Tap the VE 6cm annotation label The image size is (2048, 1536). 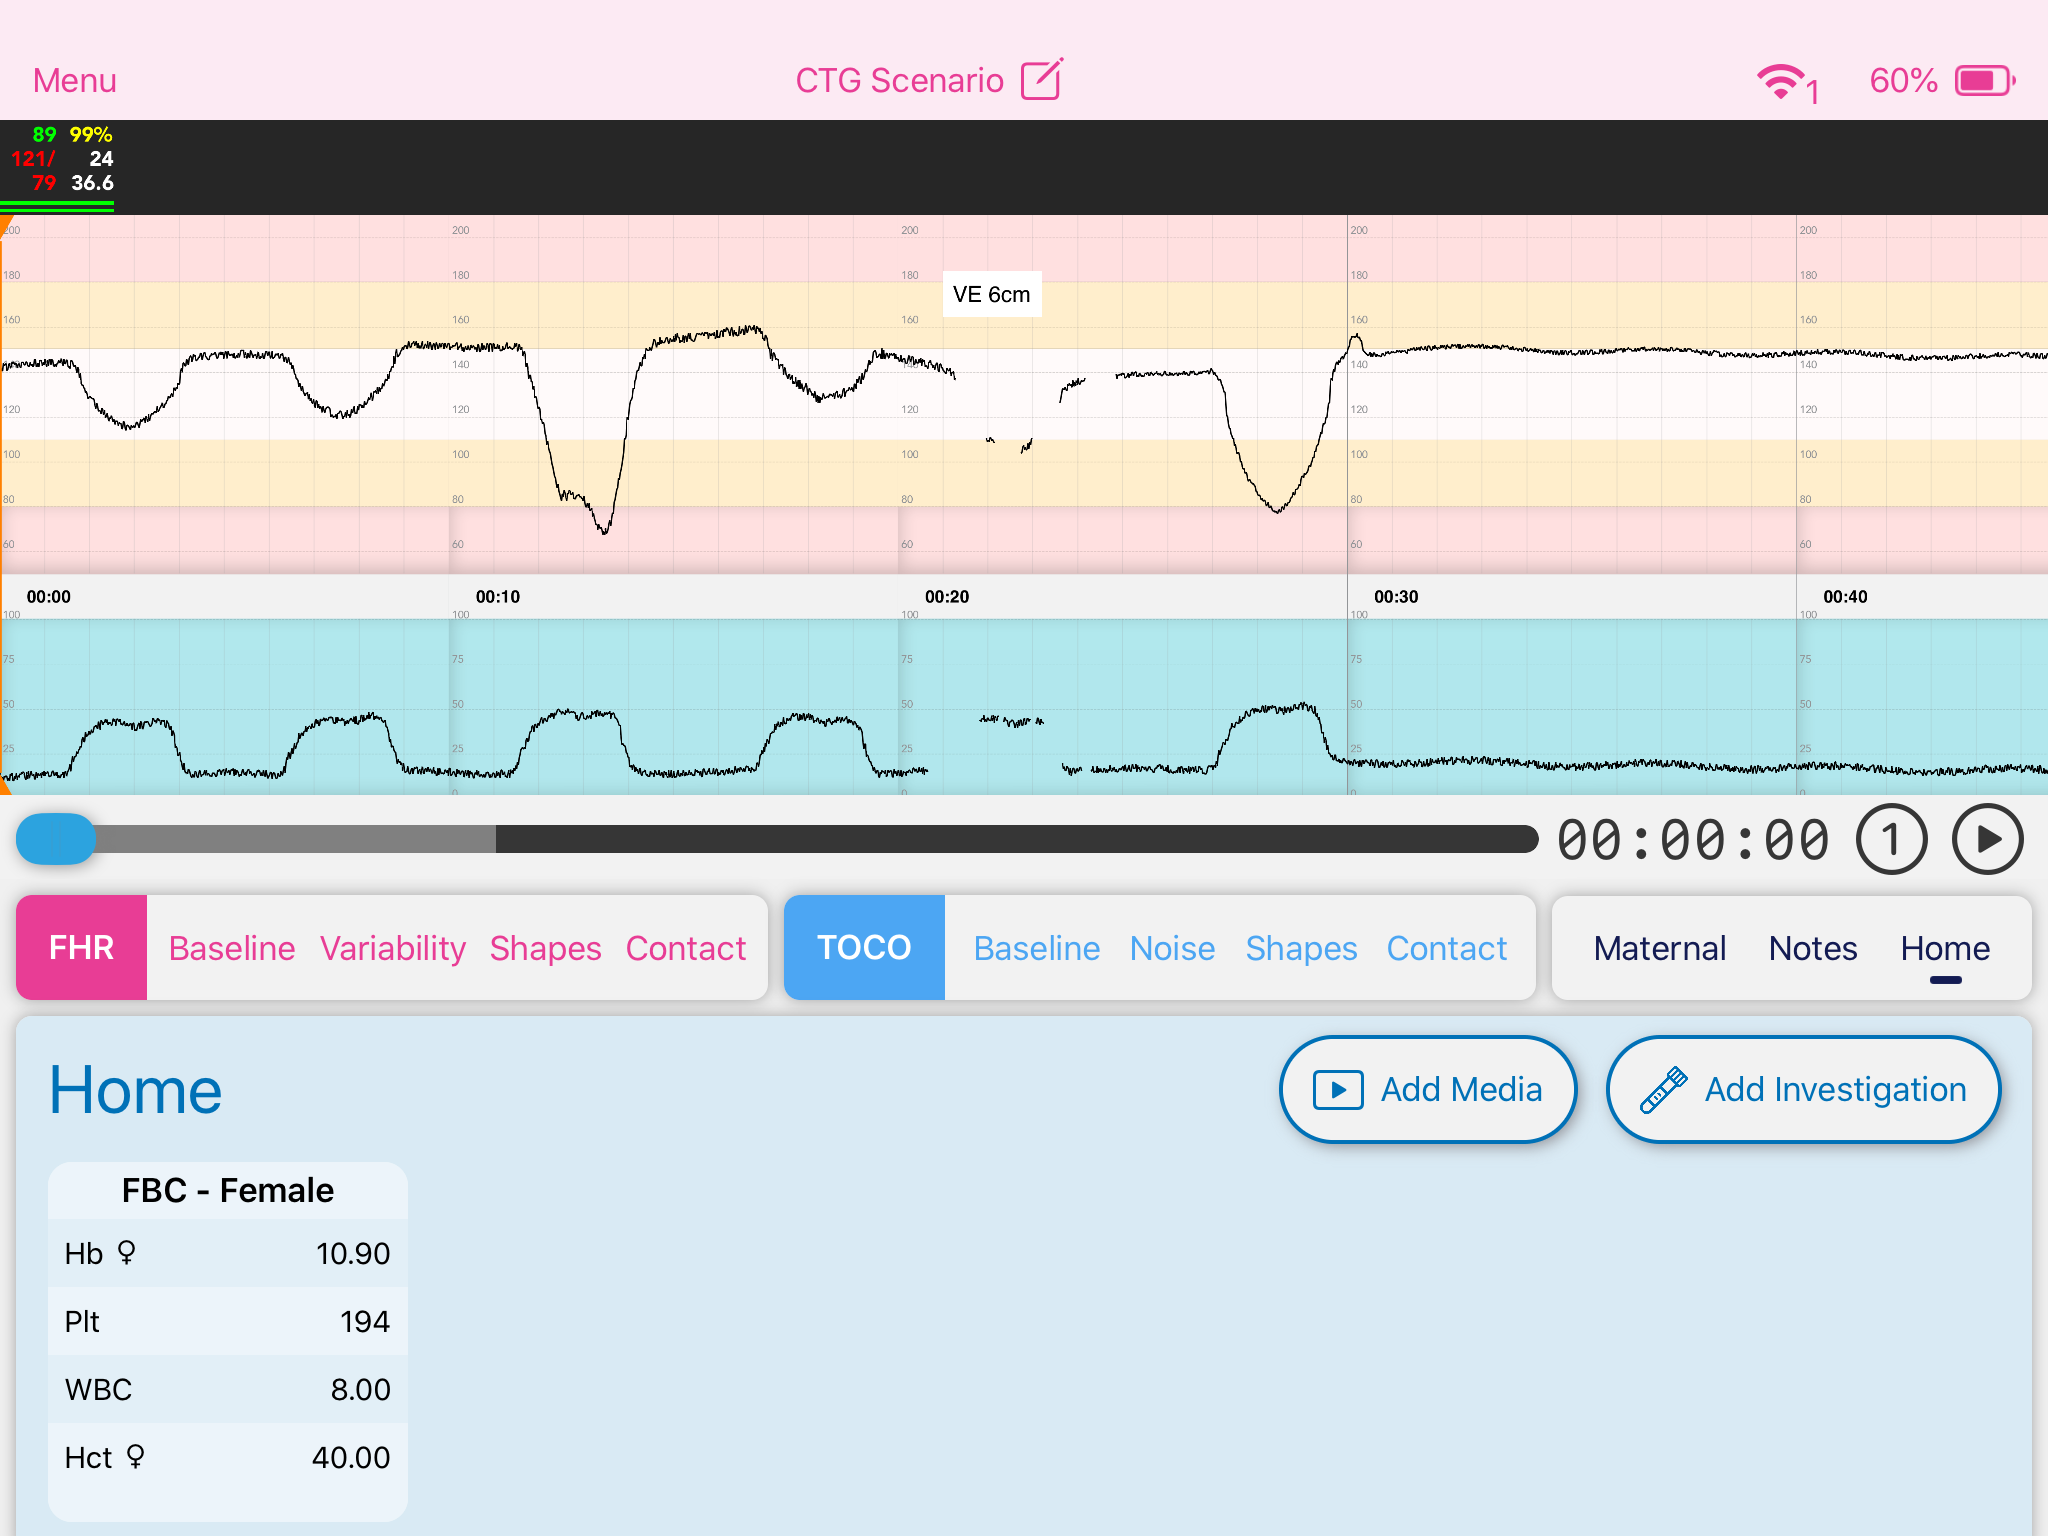pyautogui.click(x=991, y=294)
